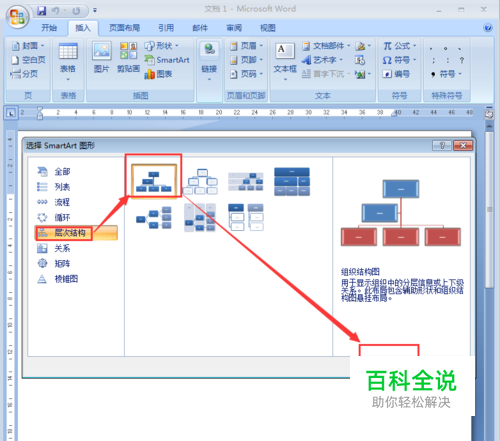This screenshot has width=500, height=441.
Task: Choose the organization chart layout thumbnail
Action: pos(154,181)
